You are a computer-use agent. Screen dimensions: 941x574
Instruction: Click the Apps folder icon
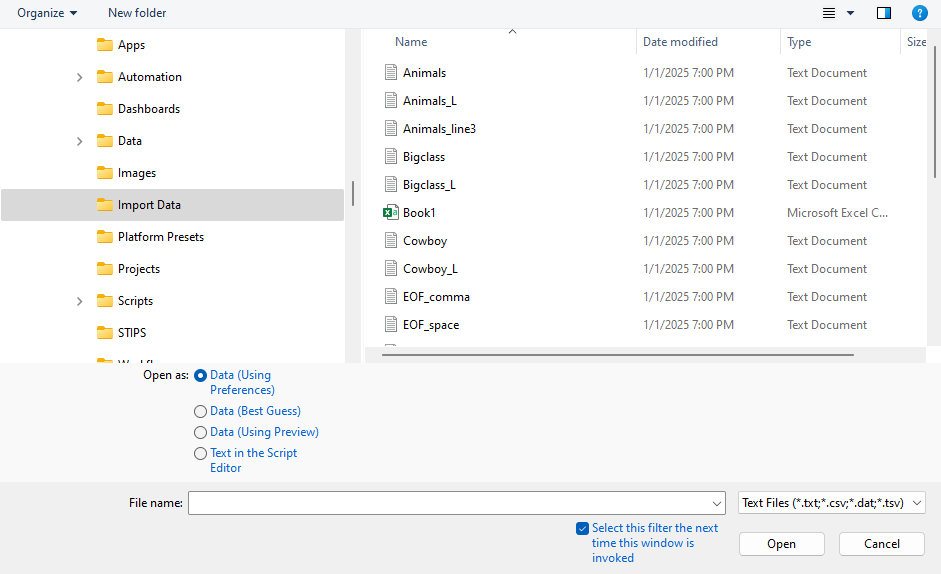coord(104,45)
